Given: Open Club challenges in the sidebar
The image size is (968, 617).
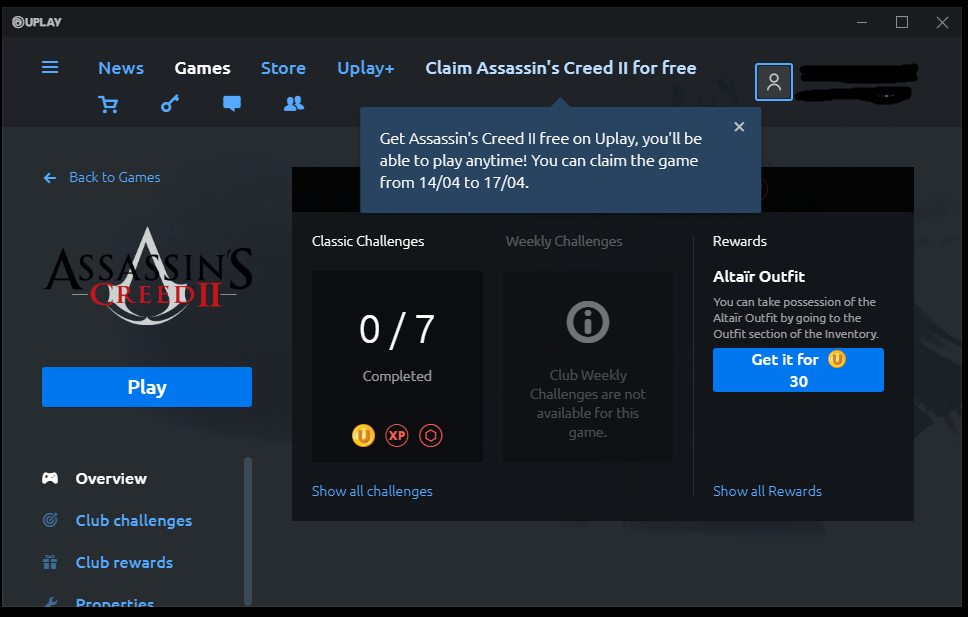Looking at the screenshot, I should [134, 521].
